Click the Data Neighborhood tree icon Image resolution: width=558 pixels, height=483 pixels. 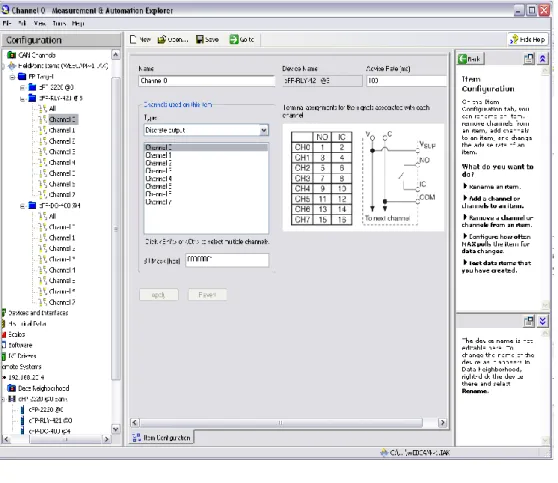pos(12,388)
